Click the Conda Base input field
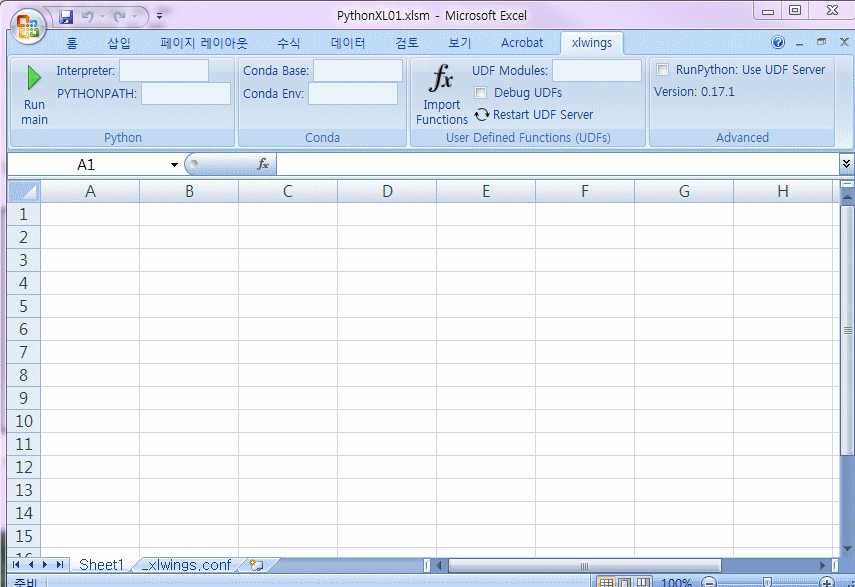 click(358, 70)
